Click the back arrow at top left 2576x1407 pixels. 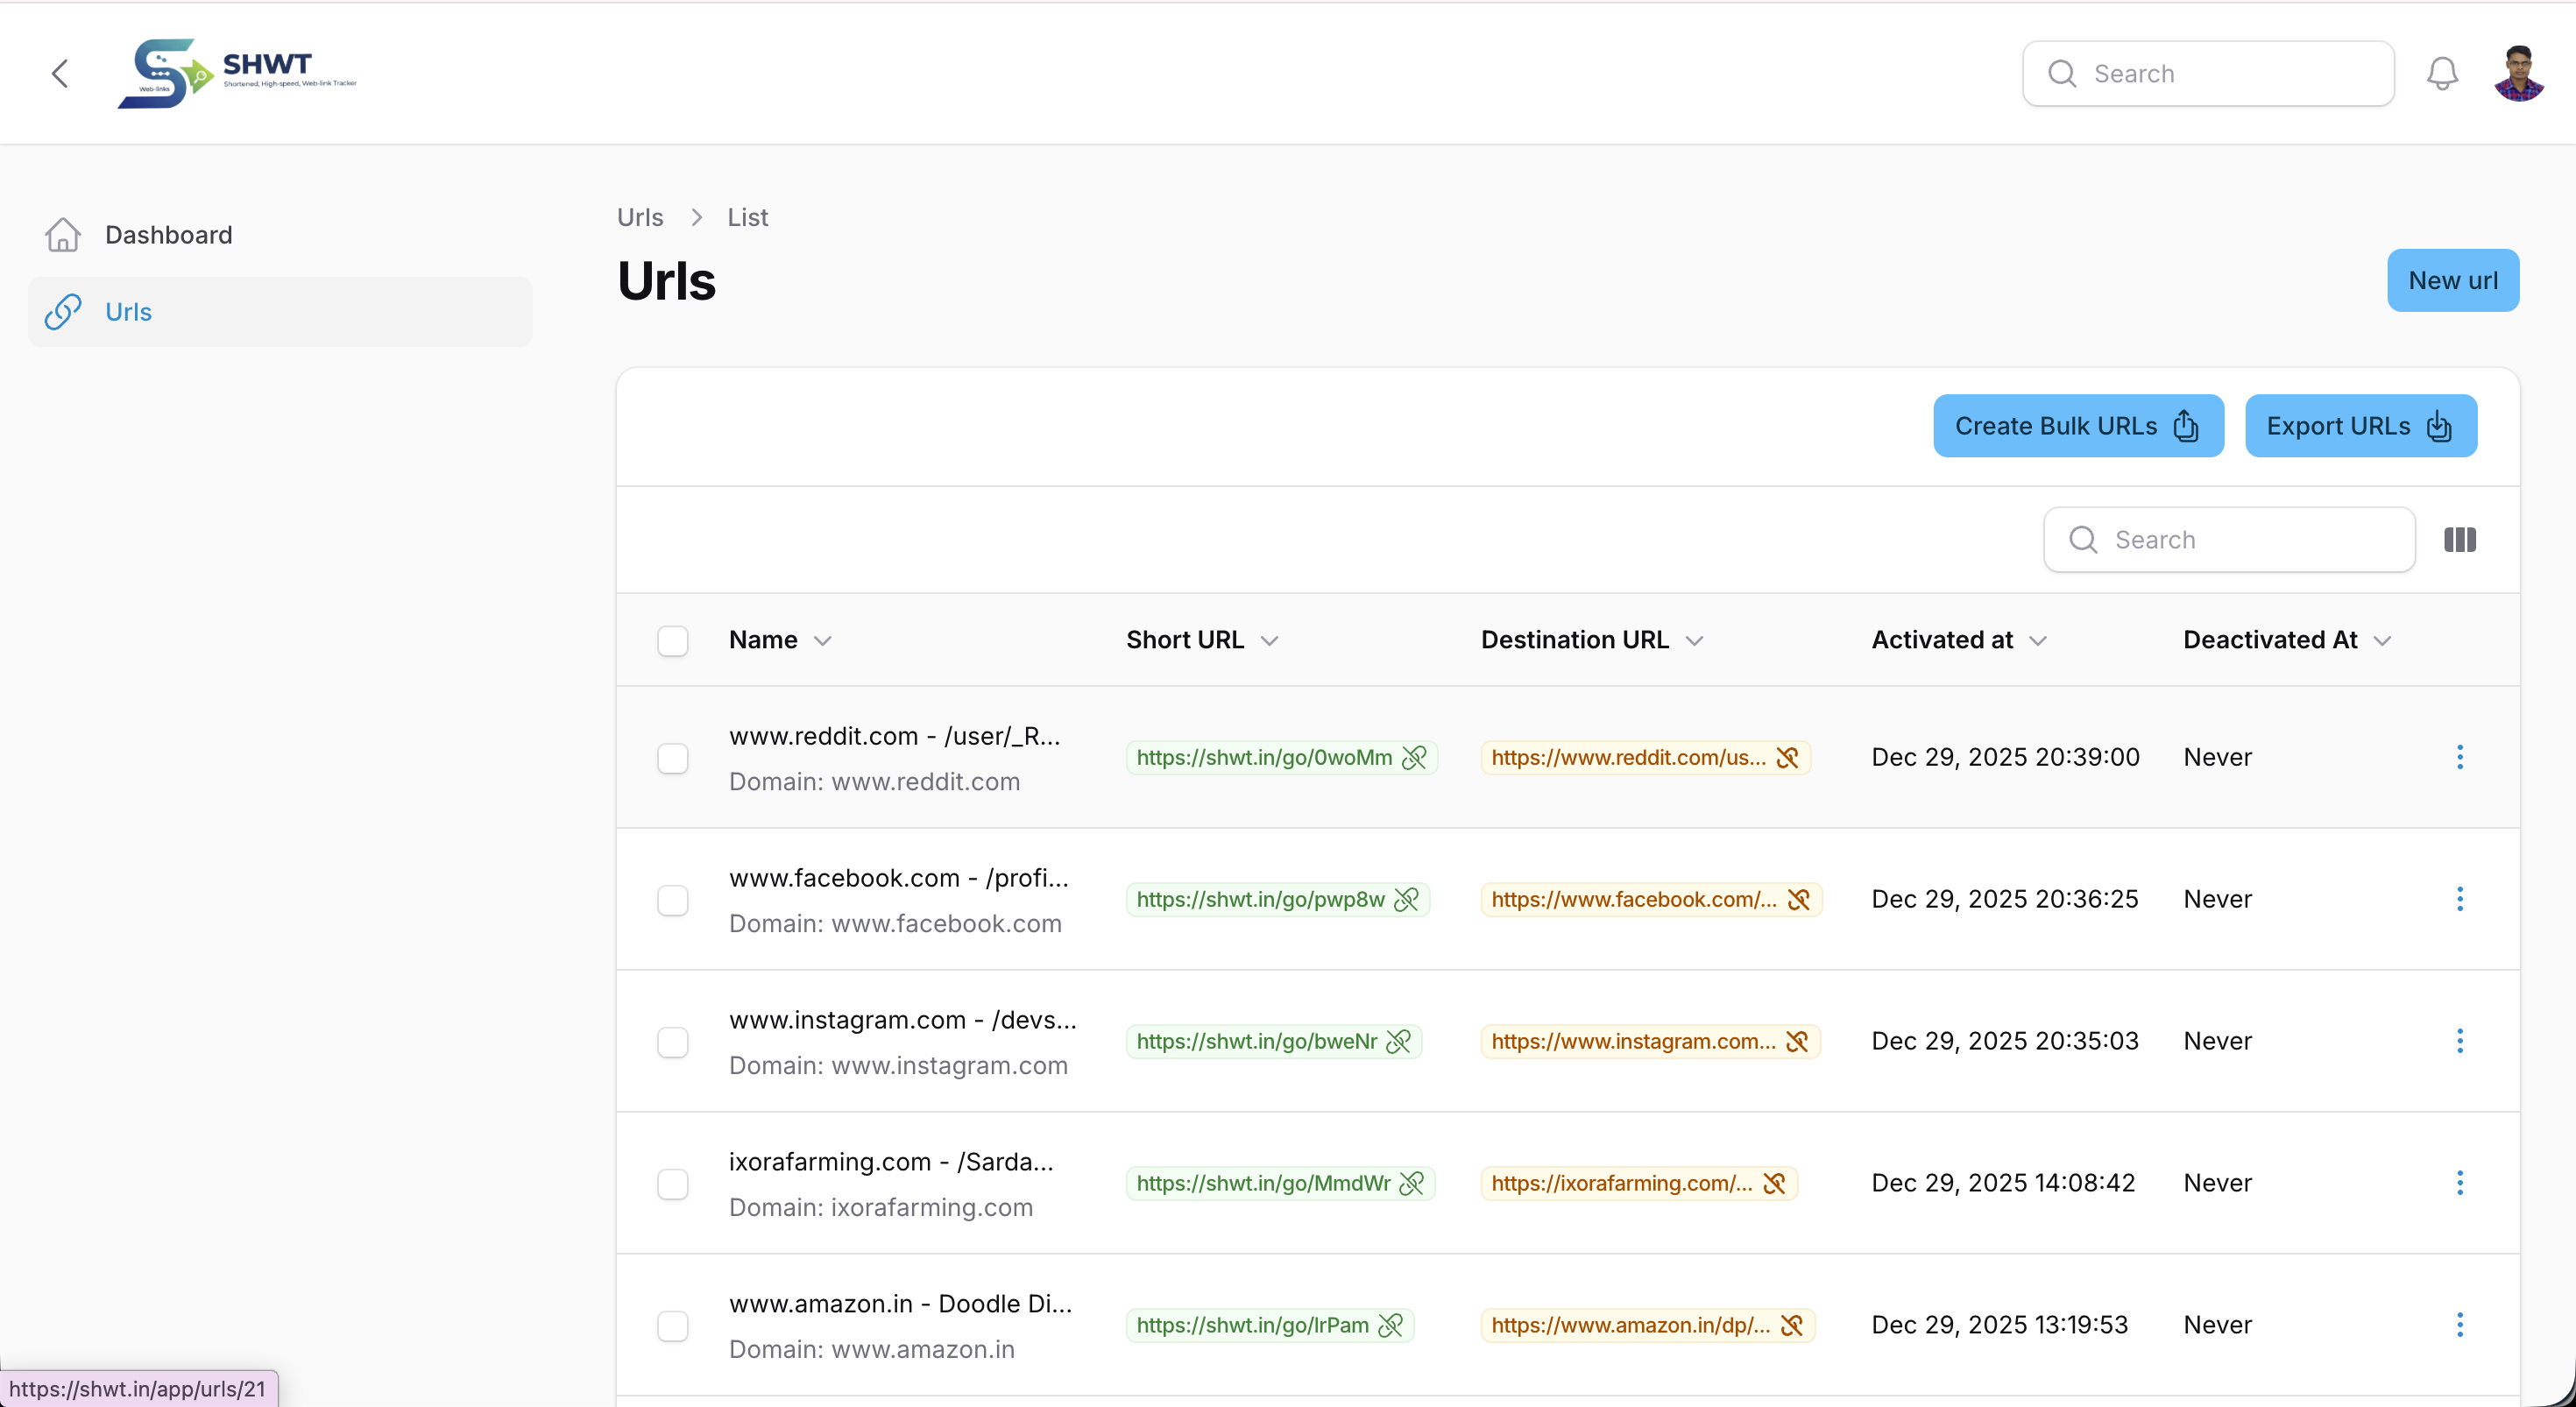point(59,72)
